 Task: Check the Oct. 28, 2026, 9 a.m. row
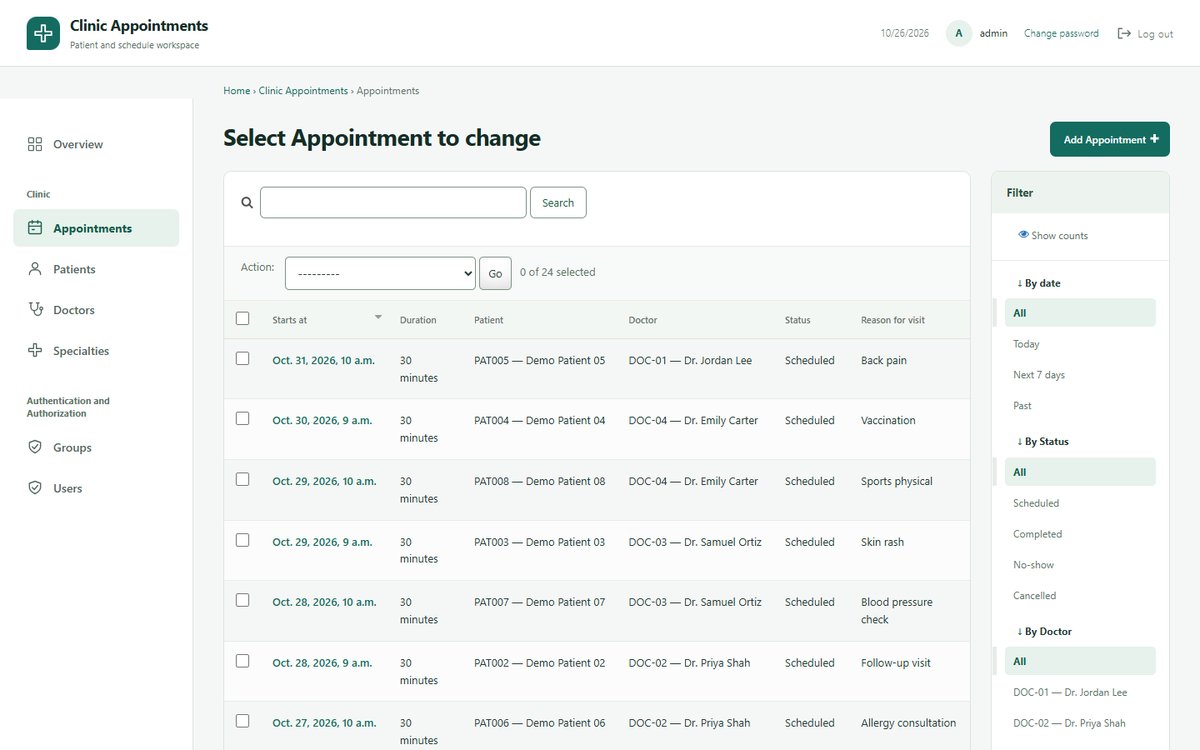(x=242, y=660)
